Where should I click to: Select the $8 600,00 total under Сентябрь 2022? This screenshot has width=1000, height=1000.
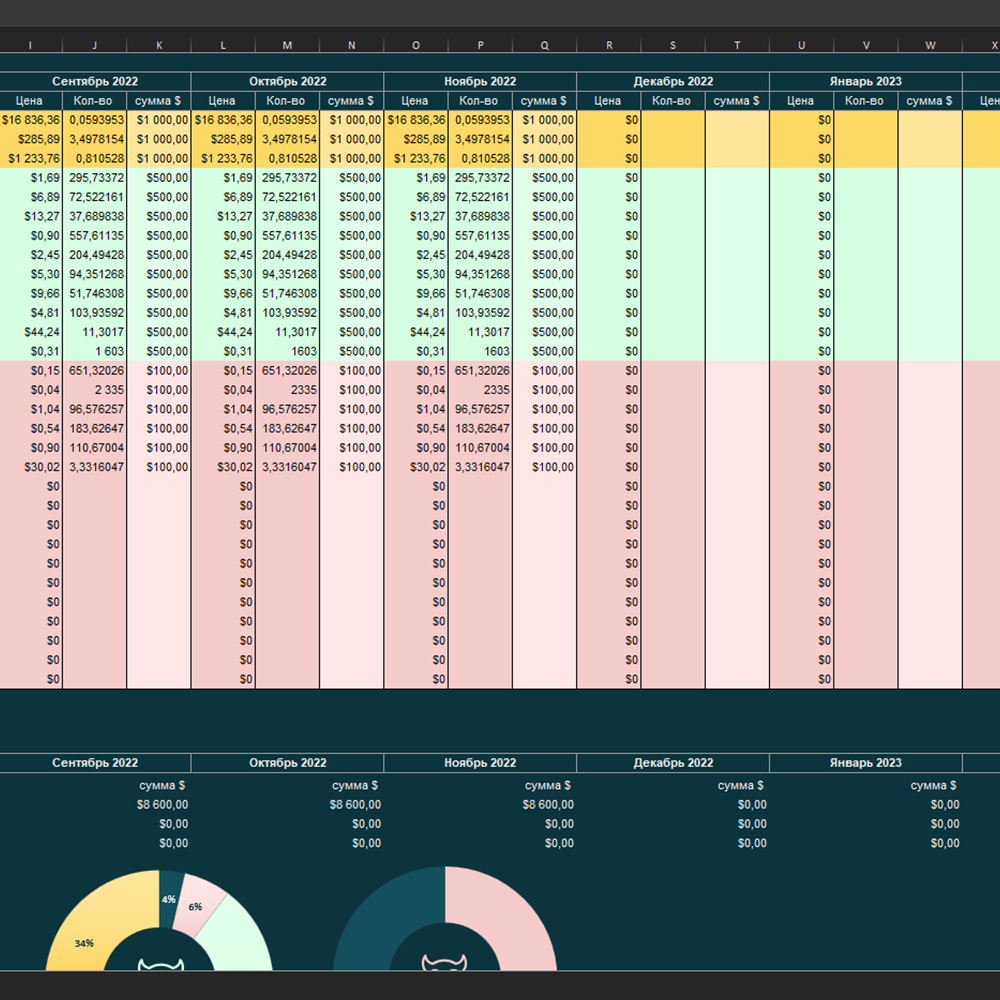point(162,805)
